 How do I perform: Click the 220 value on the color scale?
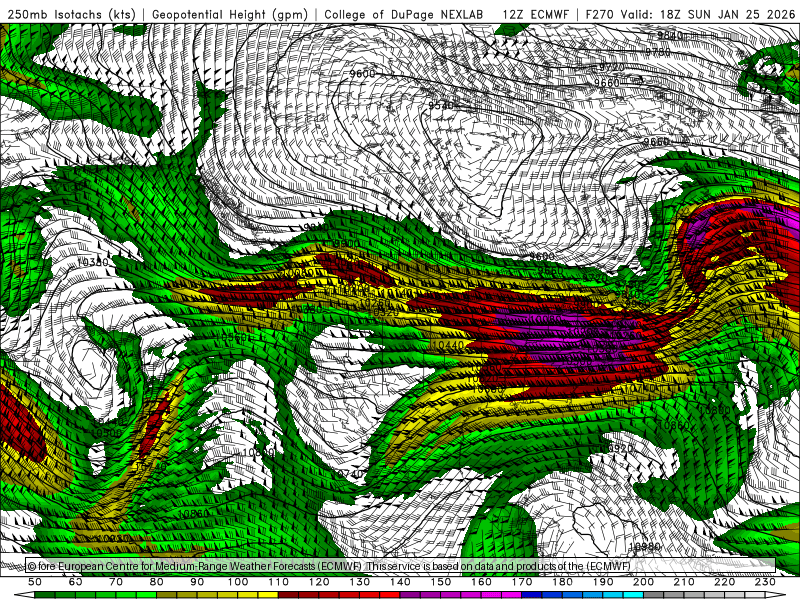click(x=725, y=582)
